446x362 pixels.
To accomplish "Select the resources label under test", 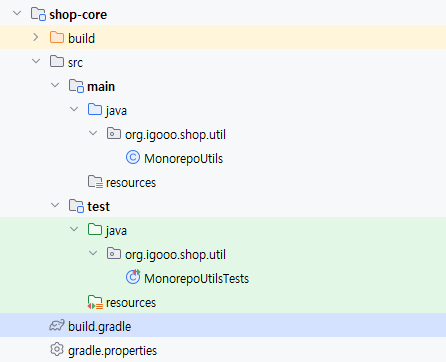I will click(131, 303).
